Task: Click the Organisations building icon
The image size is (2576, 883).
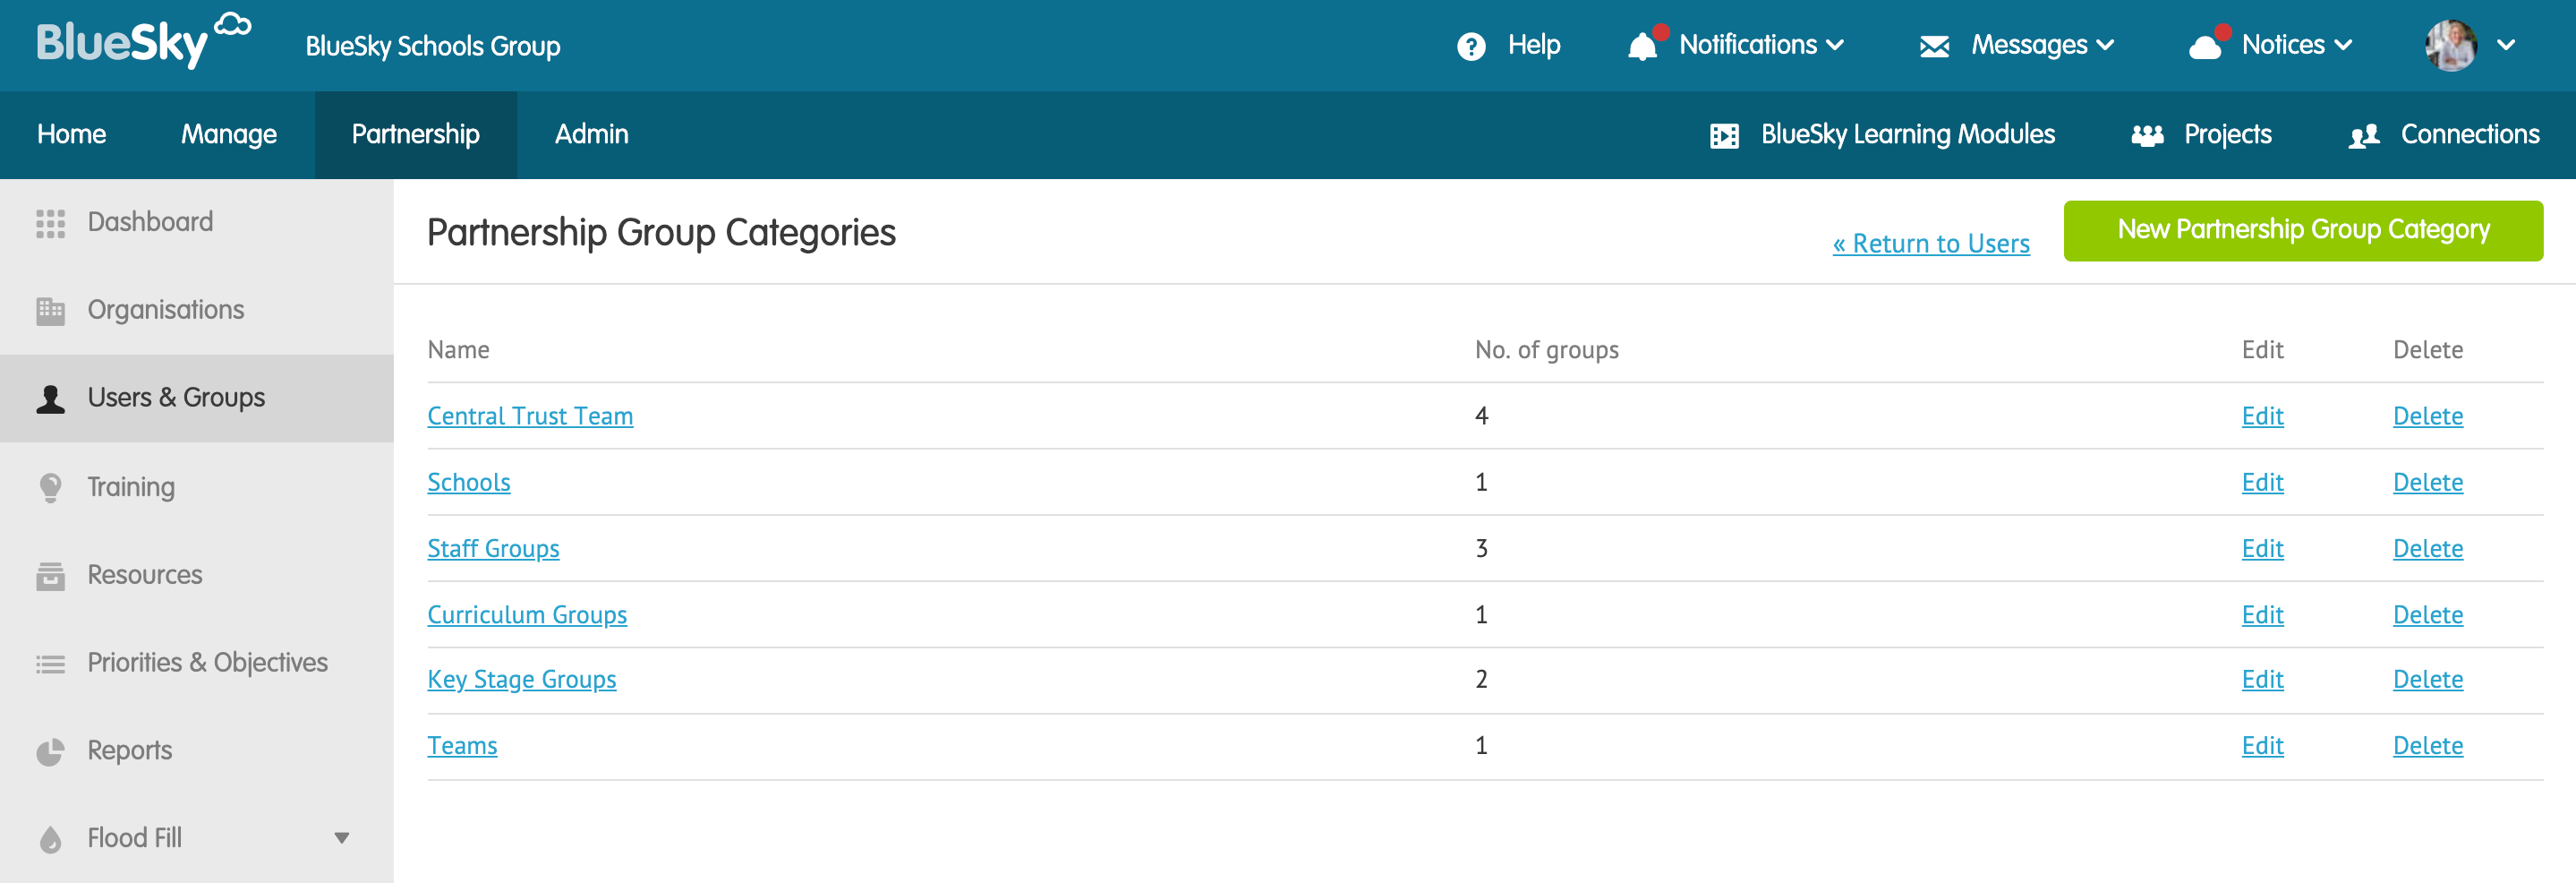Action: tap(50, 311)
